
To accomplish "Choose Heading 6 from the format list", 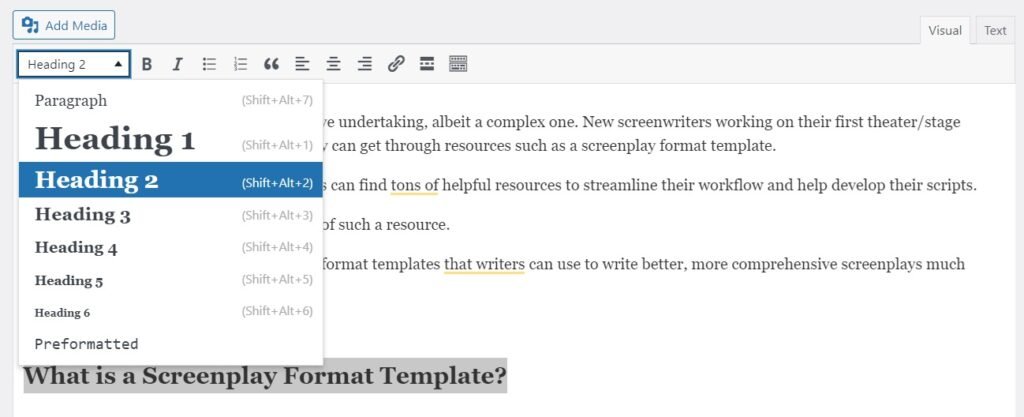I will [170, 312].
